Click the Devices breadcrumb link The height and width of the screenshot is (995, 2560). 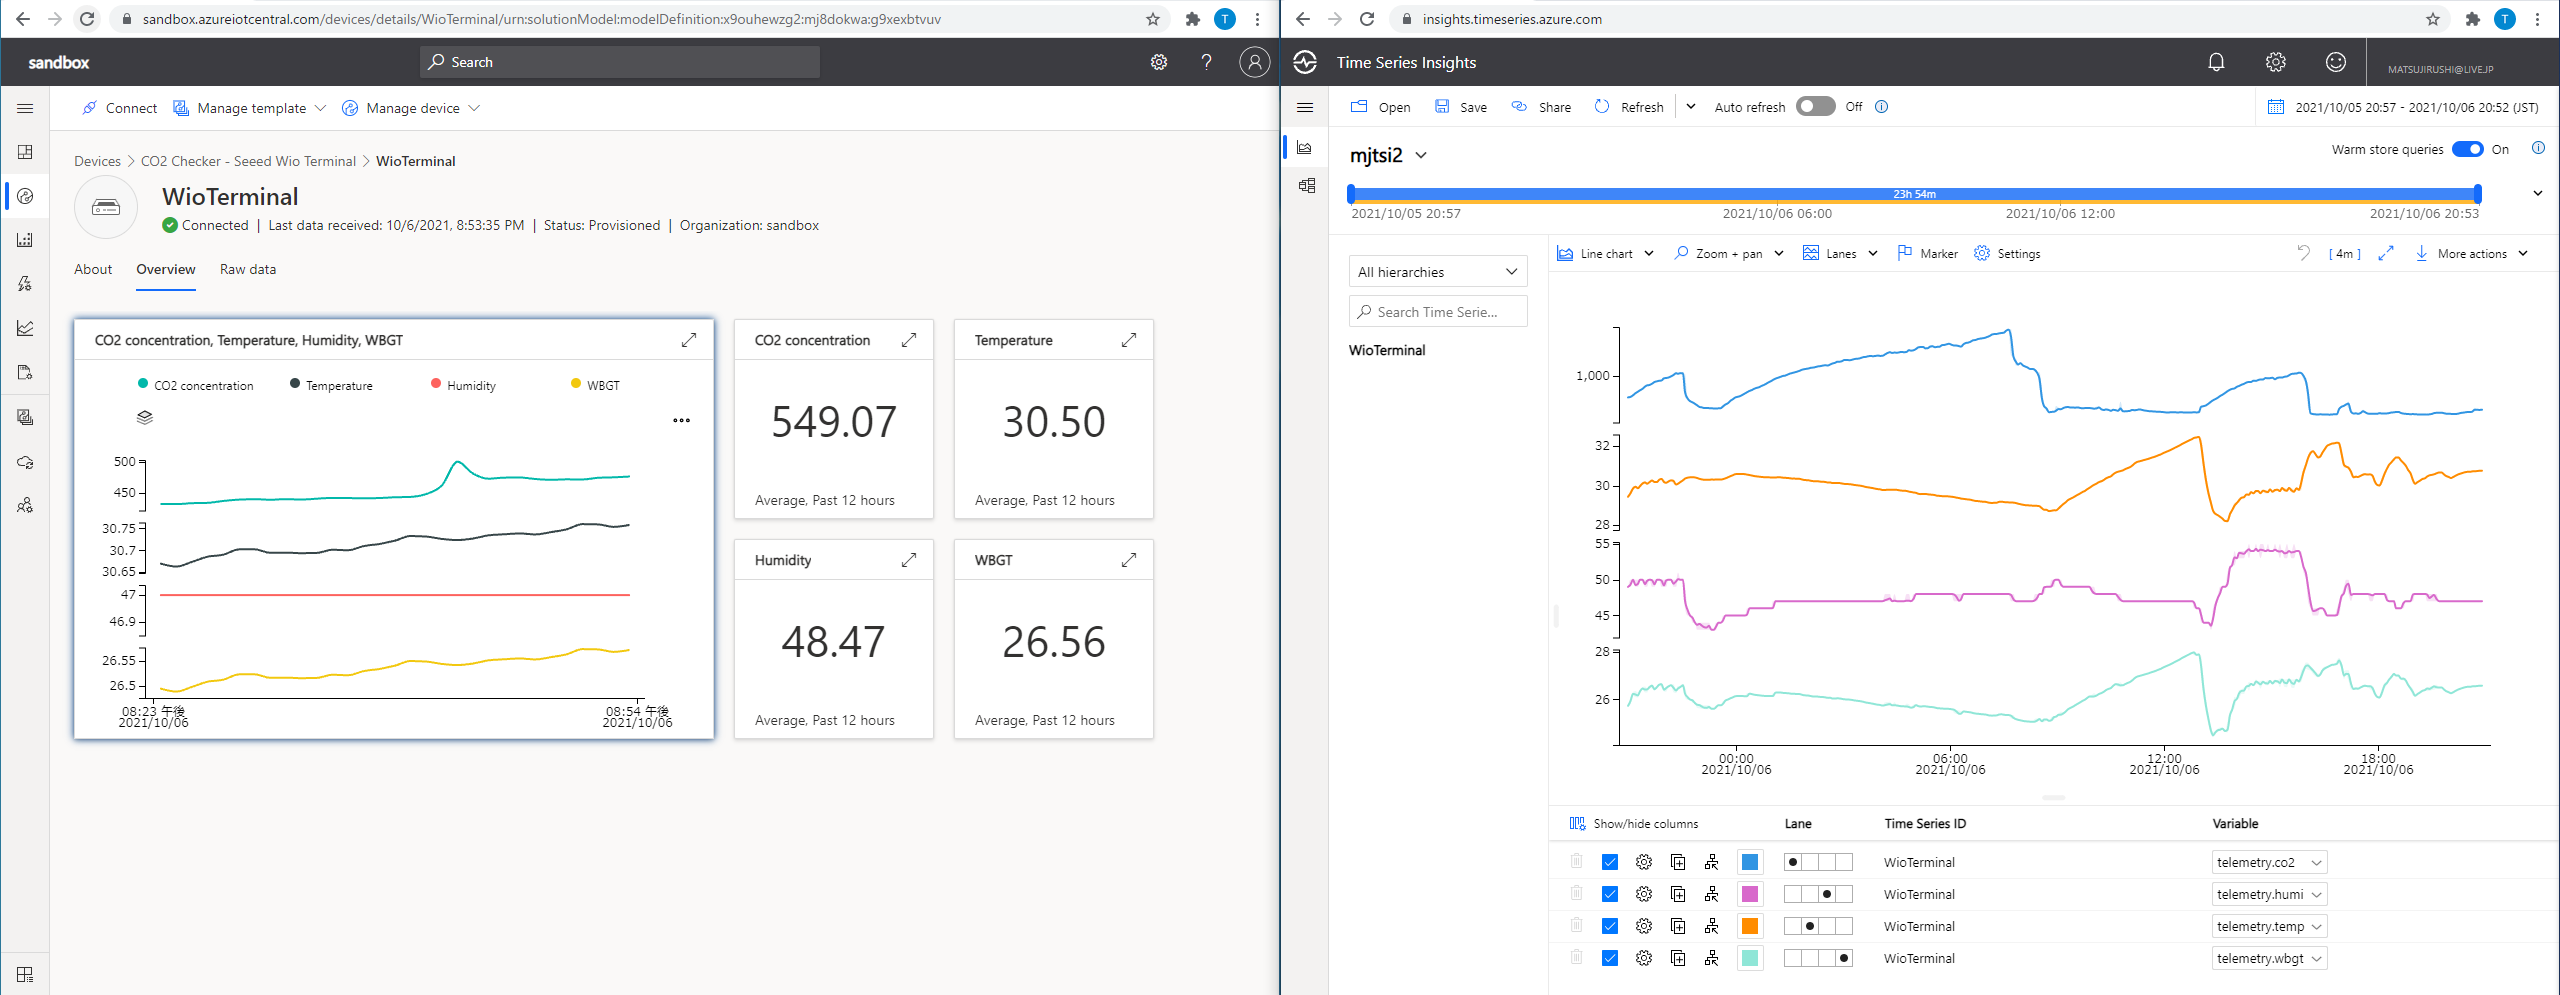pyautogui.click(x=97, y=161)
